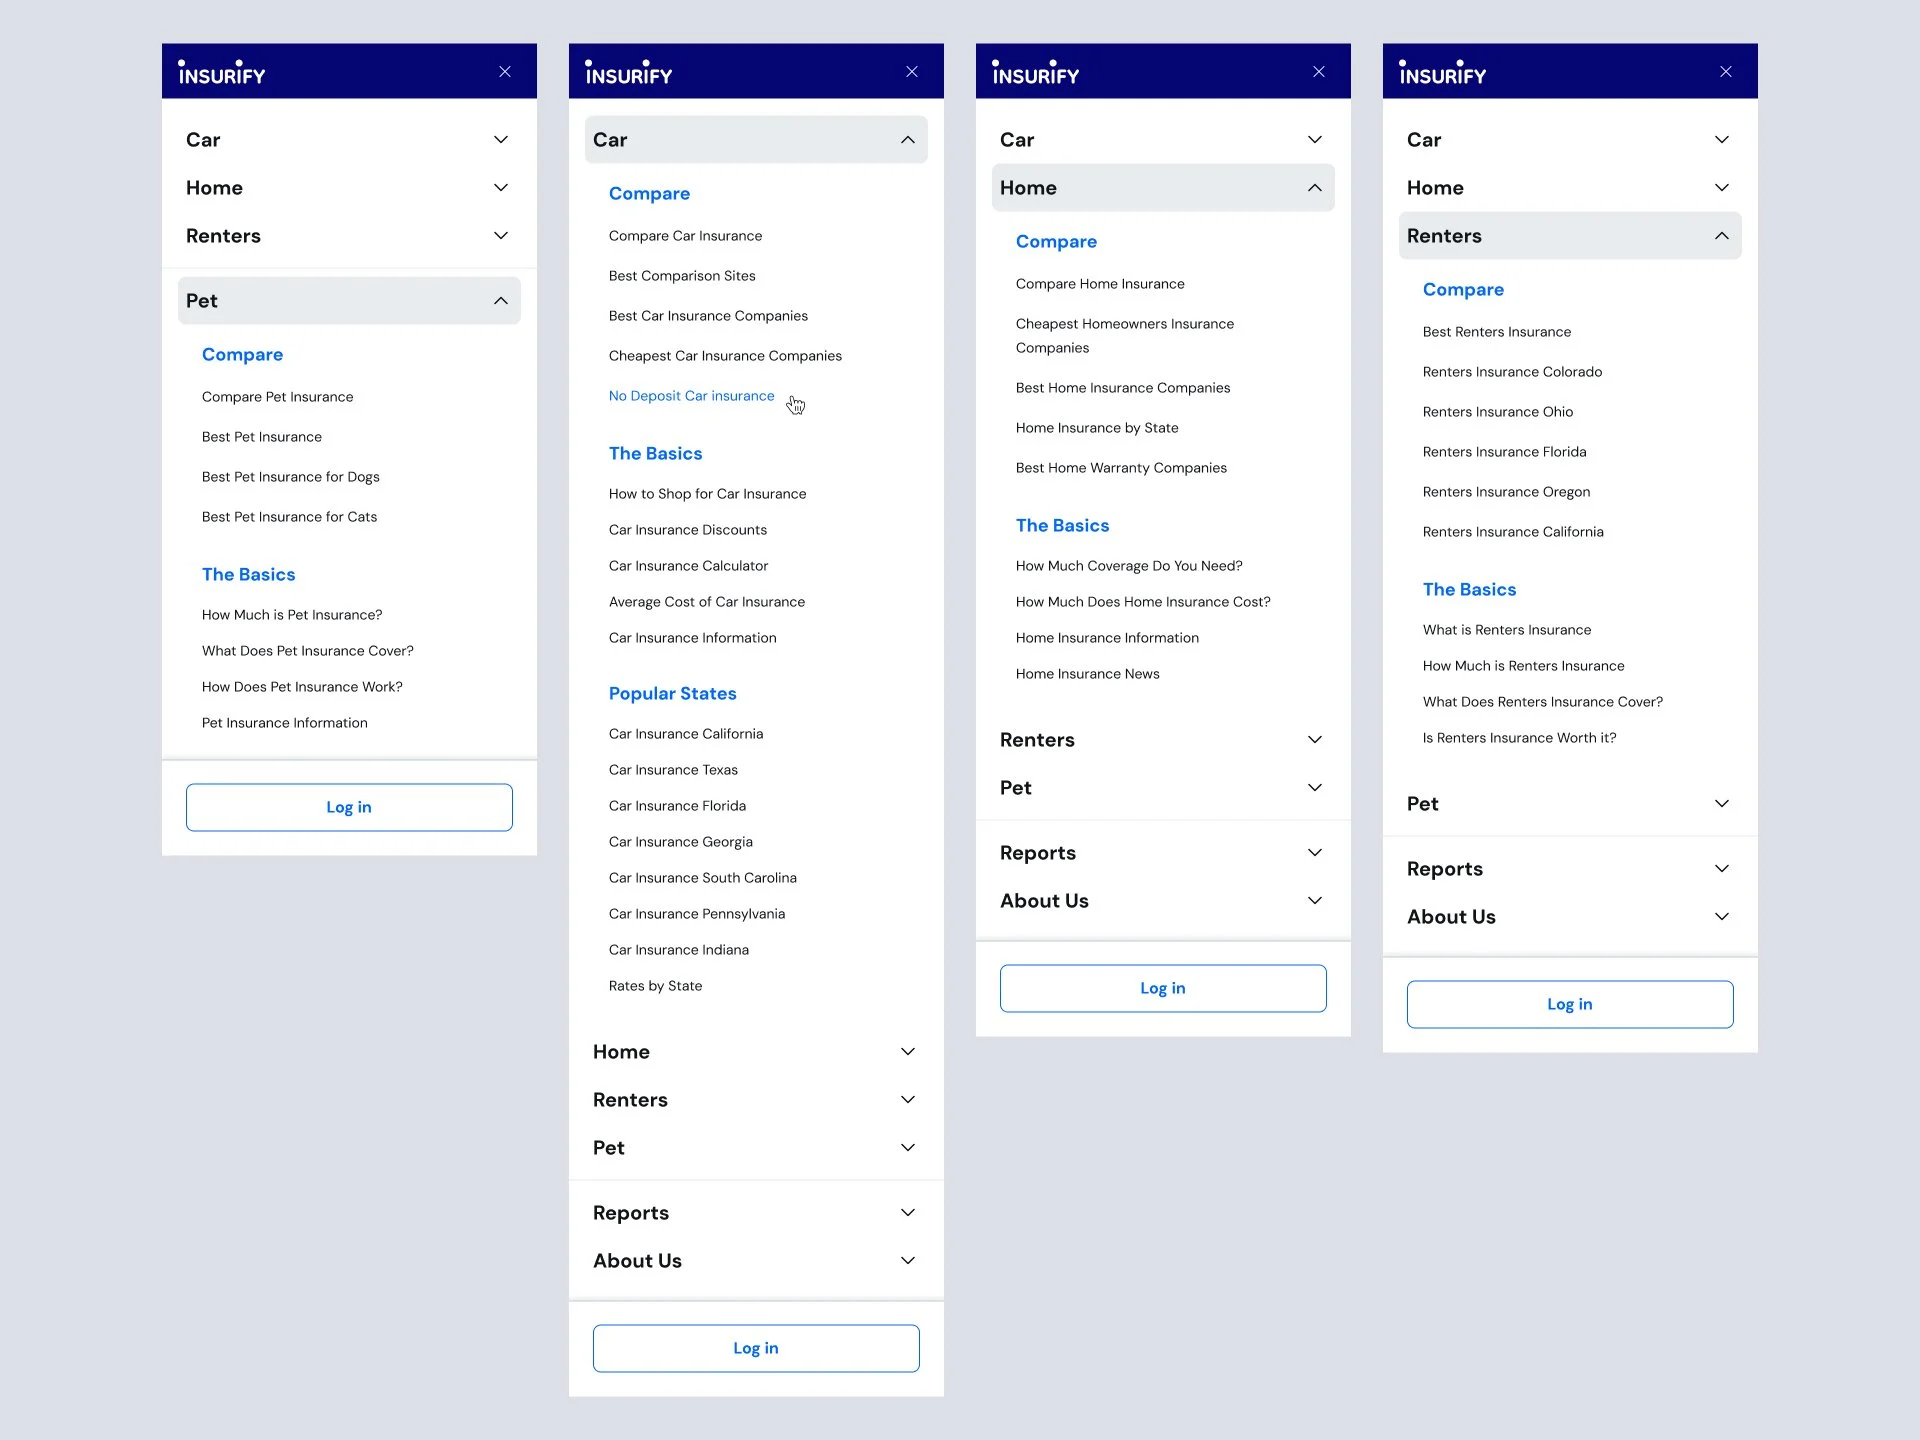Open No Deposit Car insurance link
Image resolution: width=1920 pixels, height=1440 pixels.
click(691, 396)
